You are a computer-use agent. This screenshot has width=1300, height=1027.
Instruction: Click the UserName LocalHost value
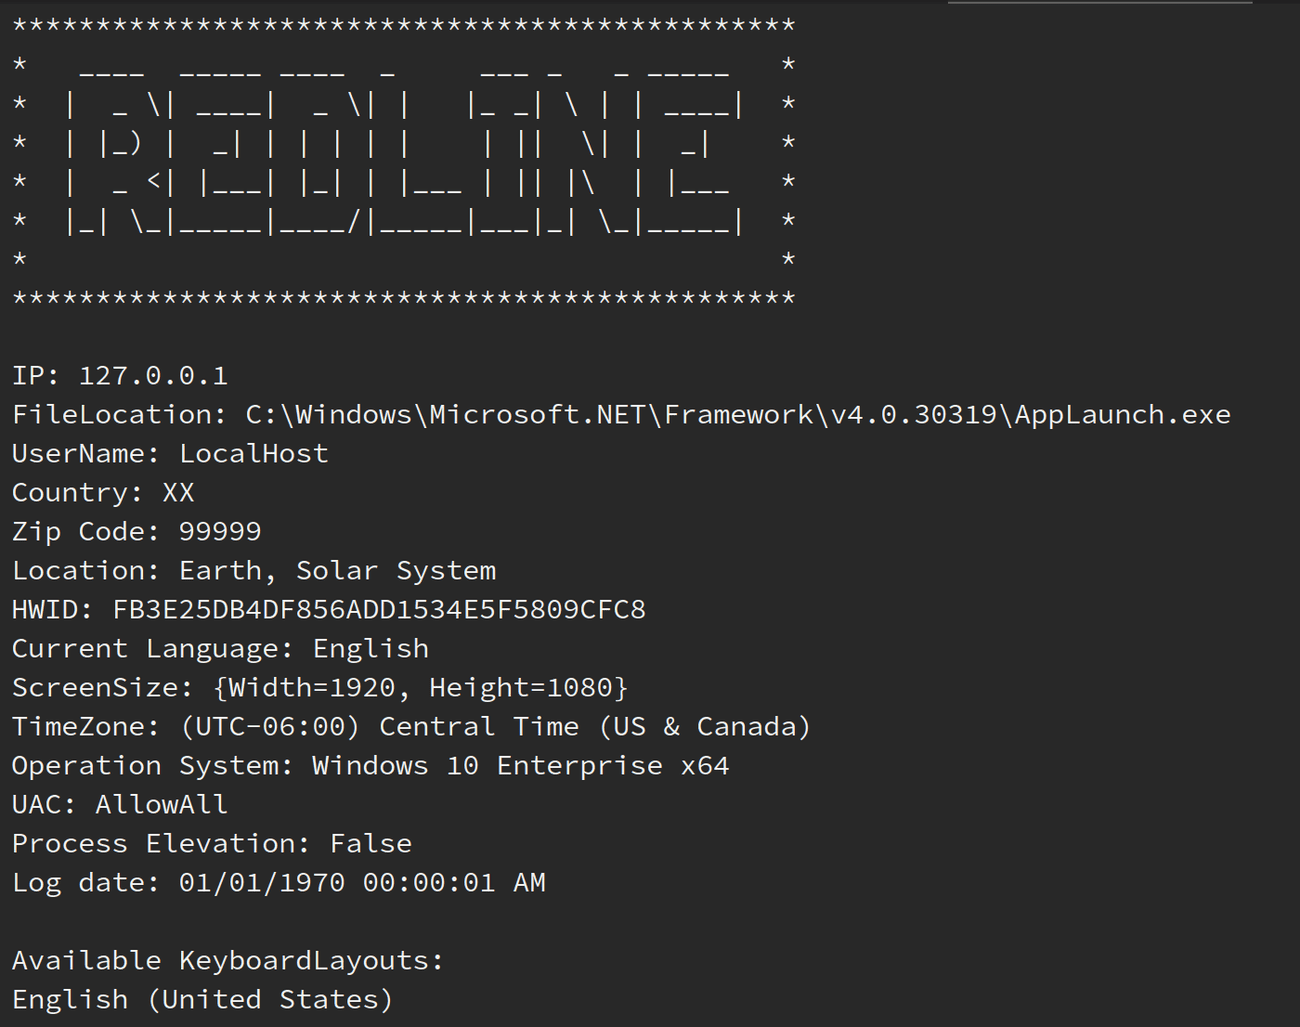(253, 453)
